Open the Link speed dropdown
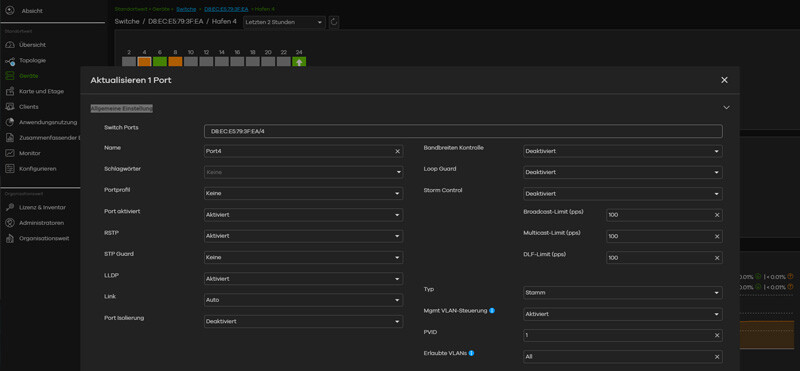 [304, 300]
